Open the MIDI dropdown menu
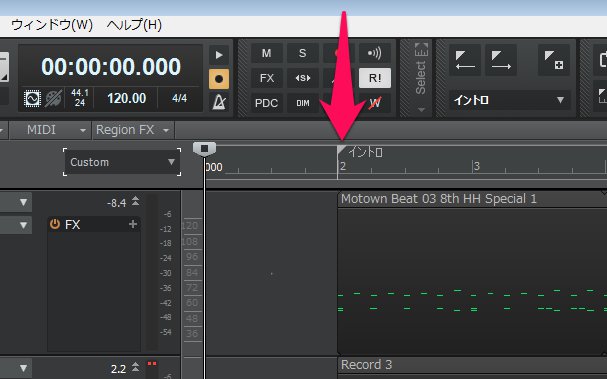This screenshot has height=379, width=607. (x=50, y=130)
